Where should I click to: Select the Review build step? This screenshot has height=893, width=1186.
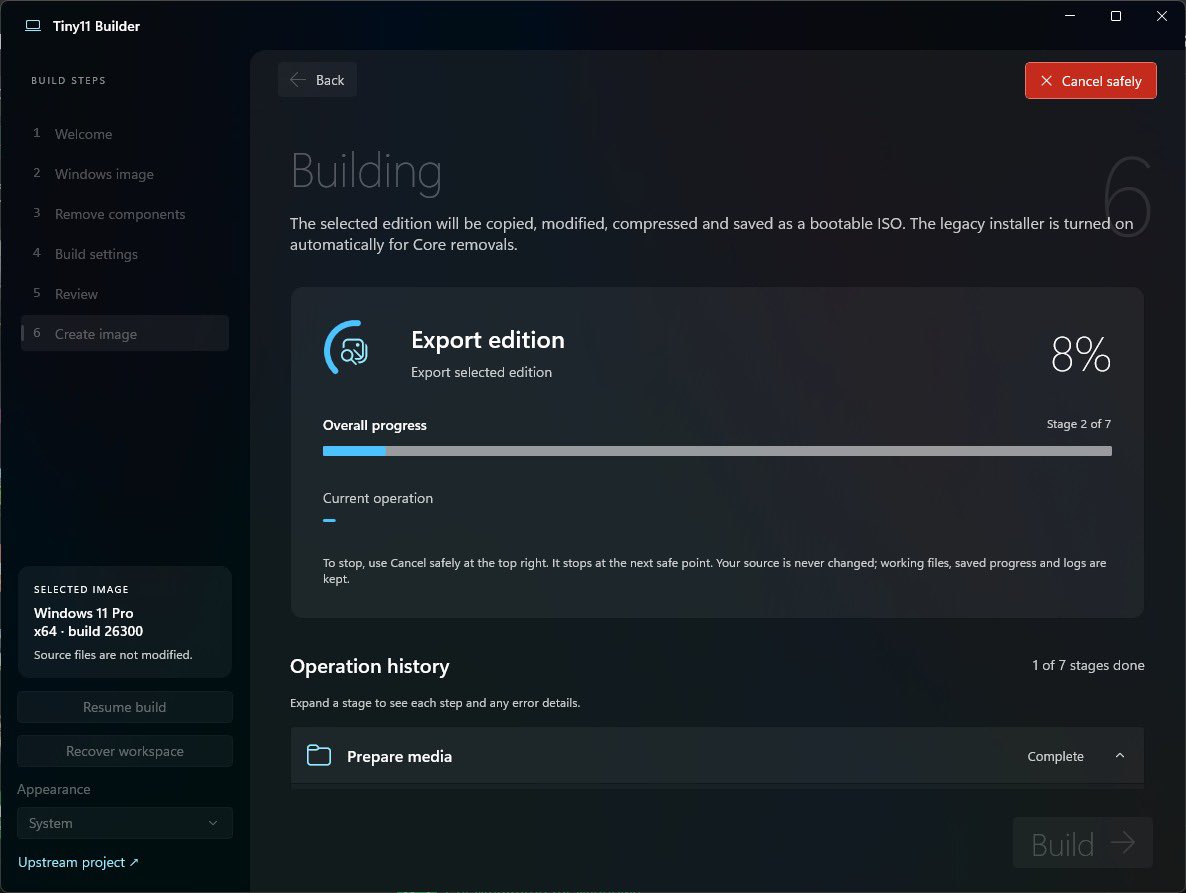125,294
